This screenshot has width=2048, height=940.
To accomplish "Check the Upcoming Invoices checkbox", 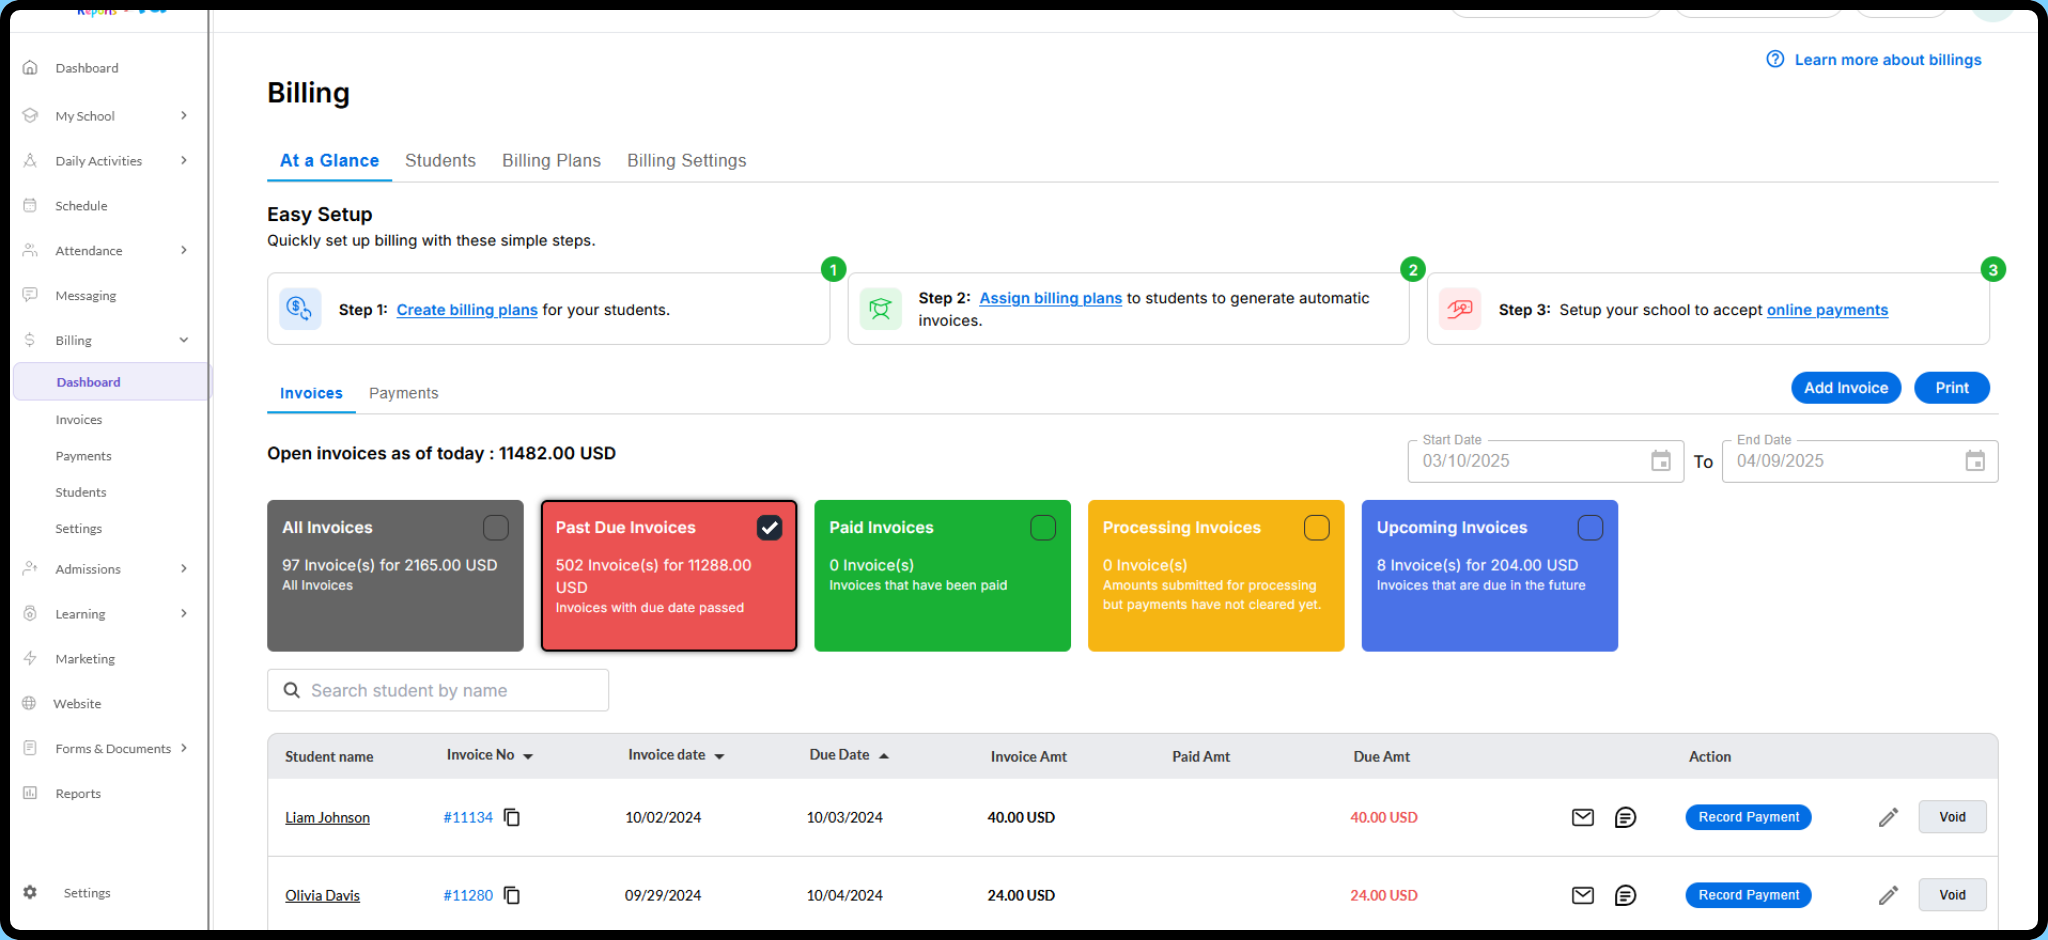I will pos(1590,527).
